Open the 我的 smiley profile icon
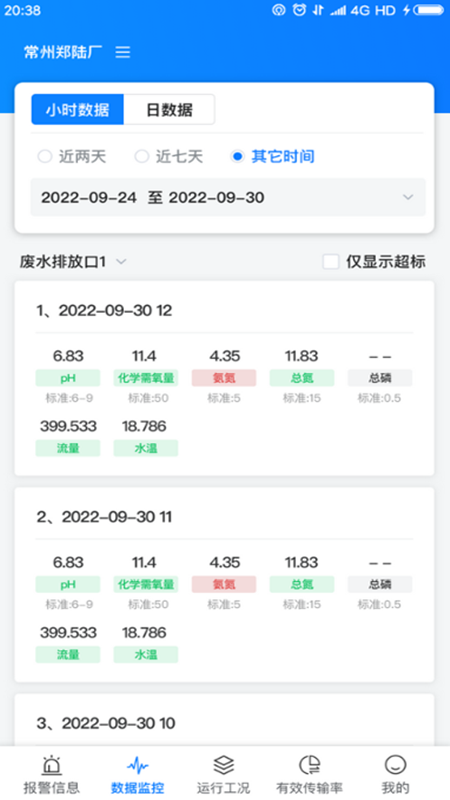The image size is (450, 800). pos(395,765)
